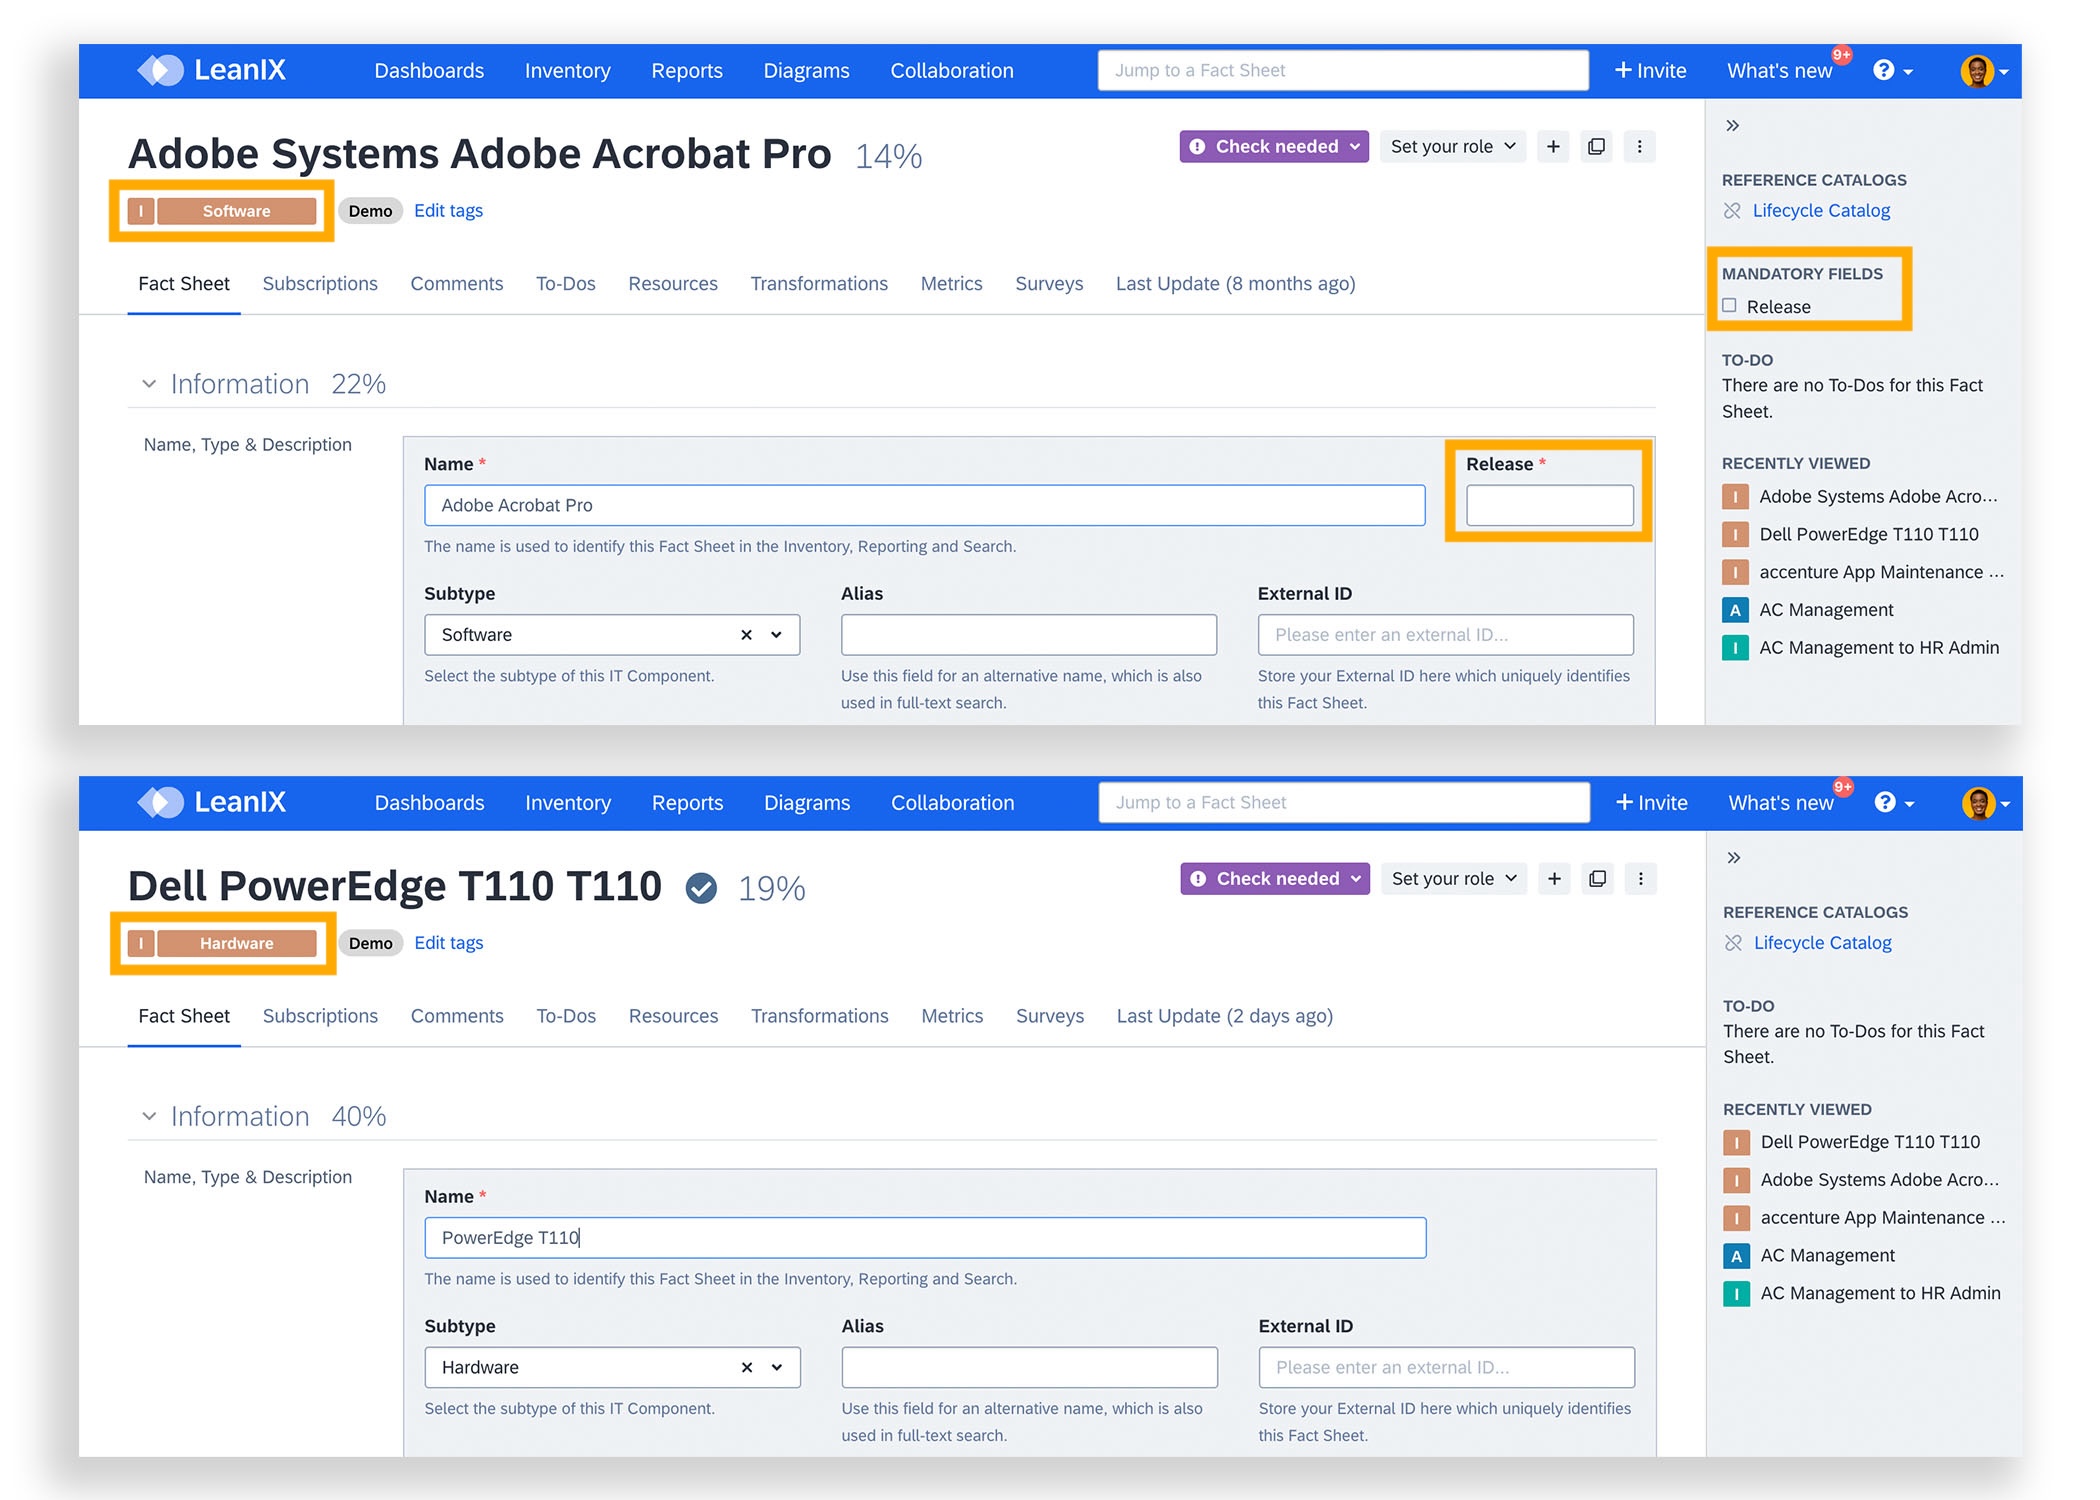Click the plus icon beside Set your role in Adobe window
Image resolution: width=2100 pixels, height=1500 pixels.
tap(1553, 147)
